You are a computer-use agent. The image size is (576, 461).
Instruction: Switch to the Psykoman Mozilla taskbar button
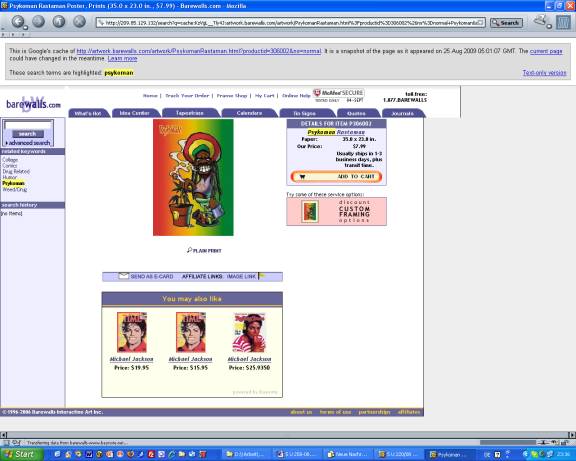pos(450,454)
